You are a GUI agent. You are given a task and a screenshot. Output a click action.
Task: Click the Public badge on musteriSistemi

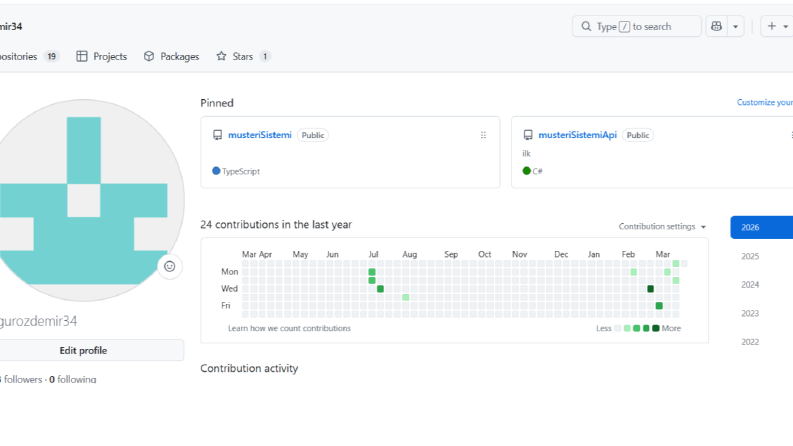coord(313,135)
